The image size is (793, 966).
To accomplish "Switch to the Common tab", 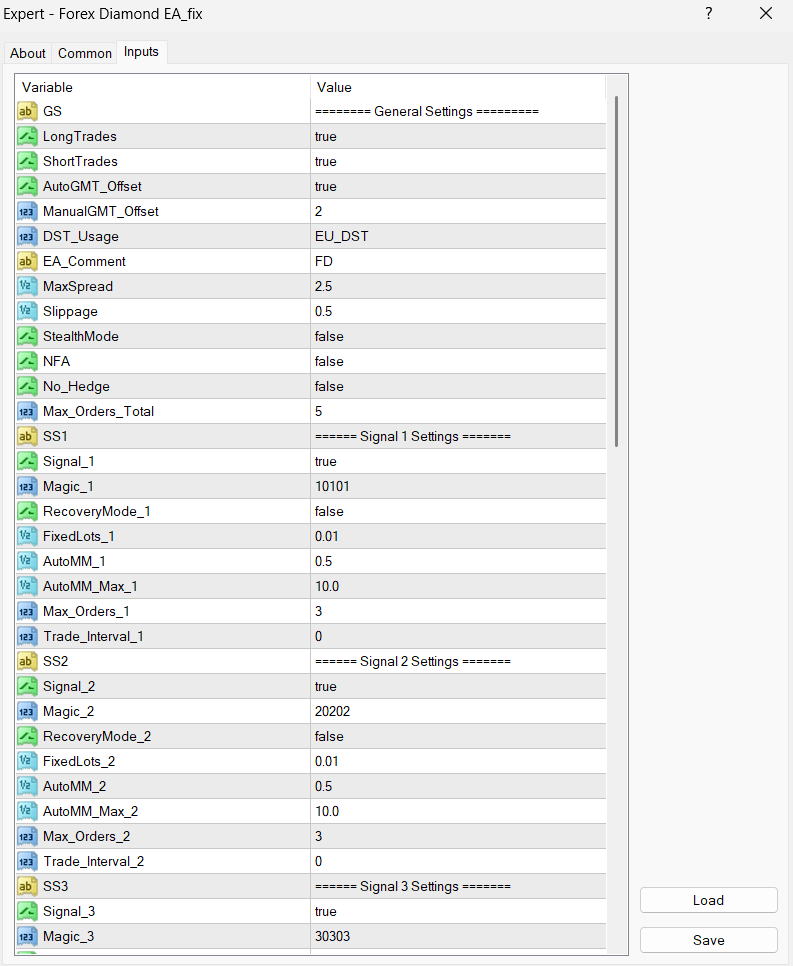I will (85, 53).
